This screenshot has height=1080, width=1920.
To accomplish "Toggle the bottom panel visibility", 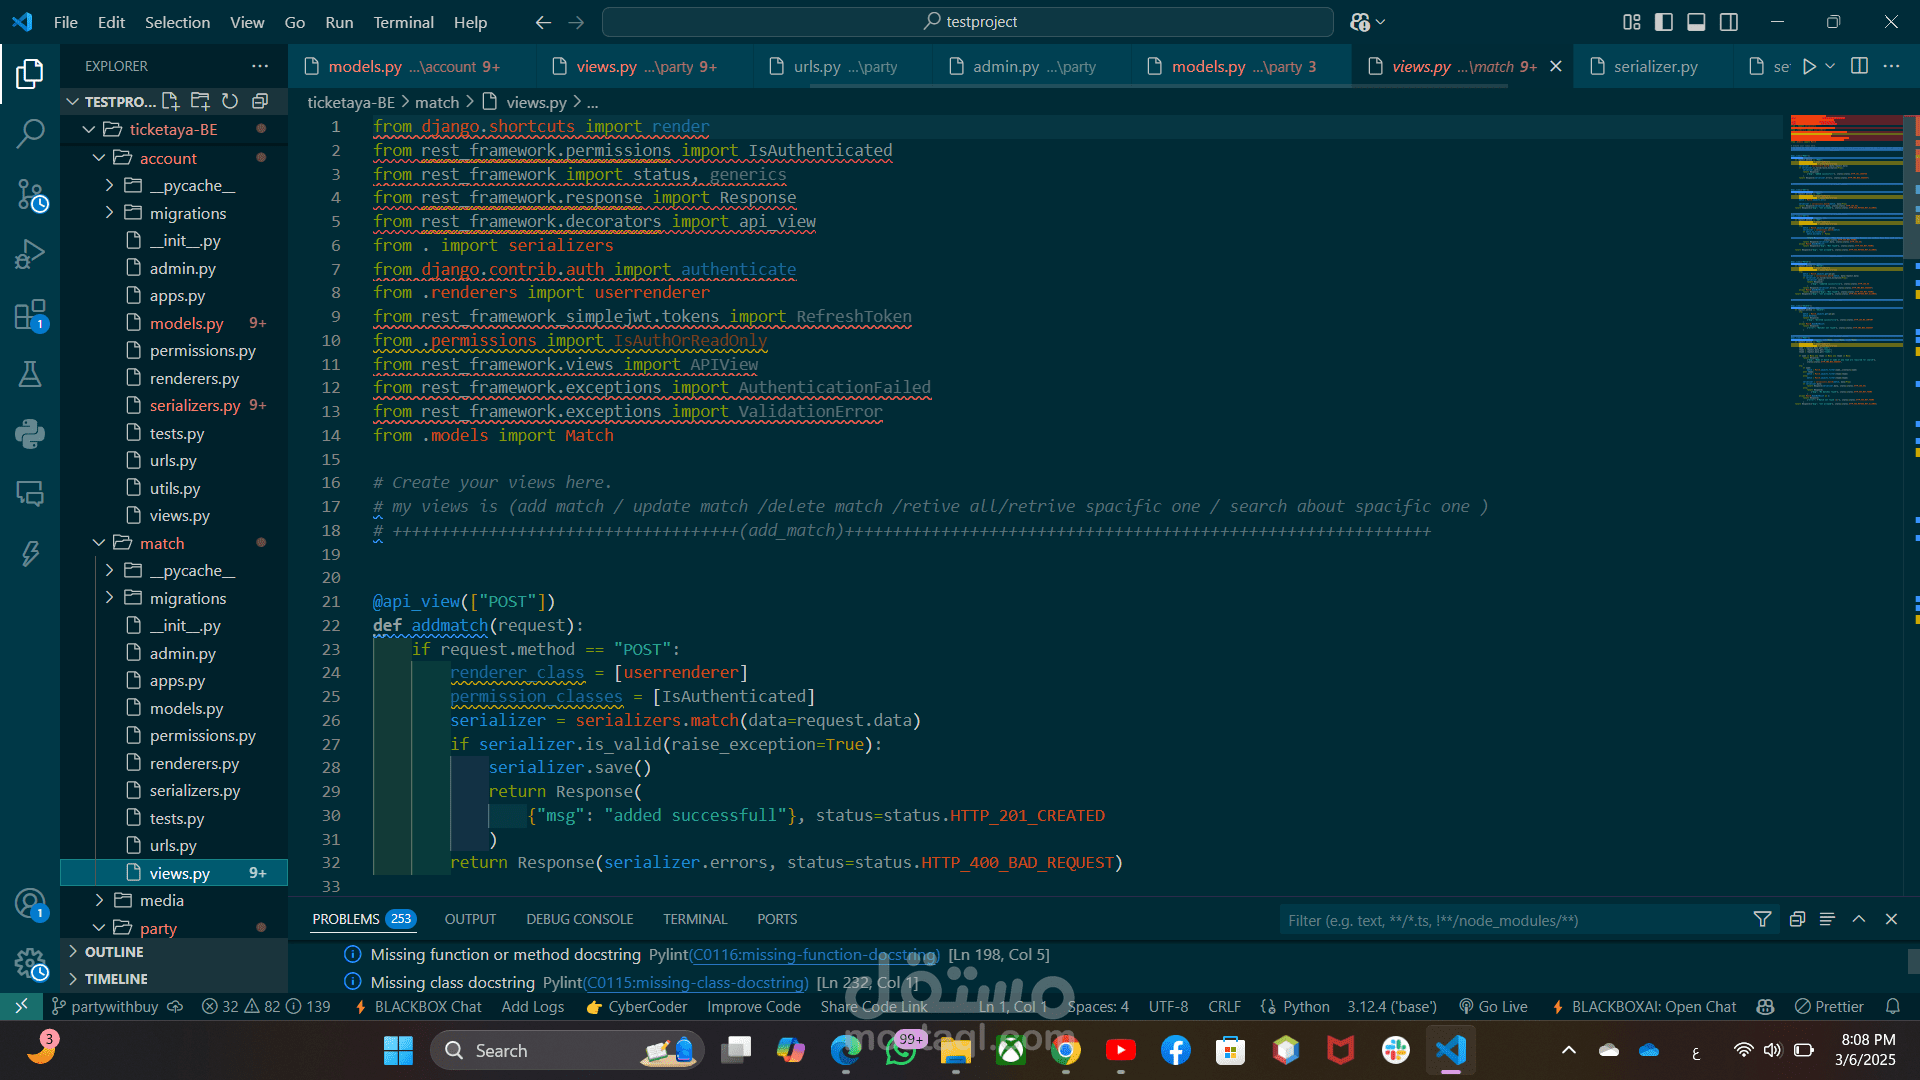I will [1696, 22].
